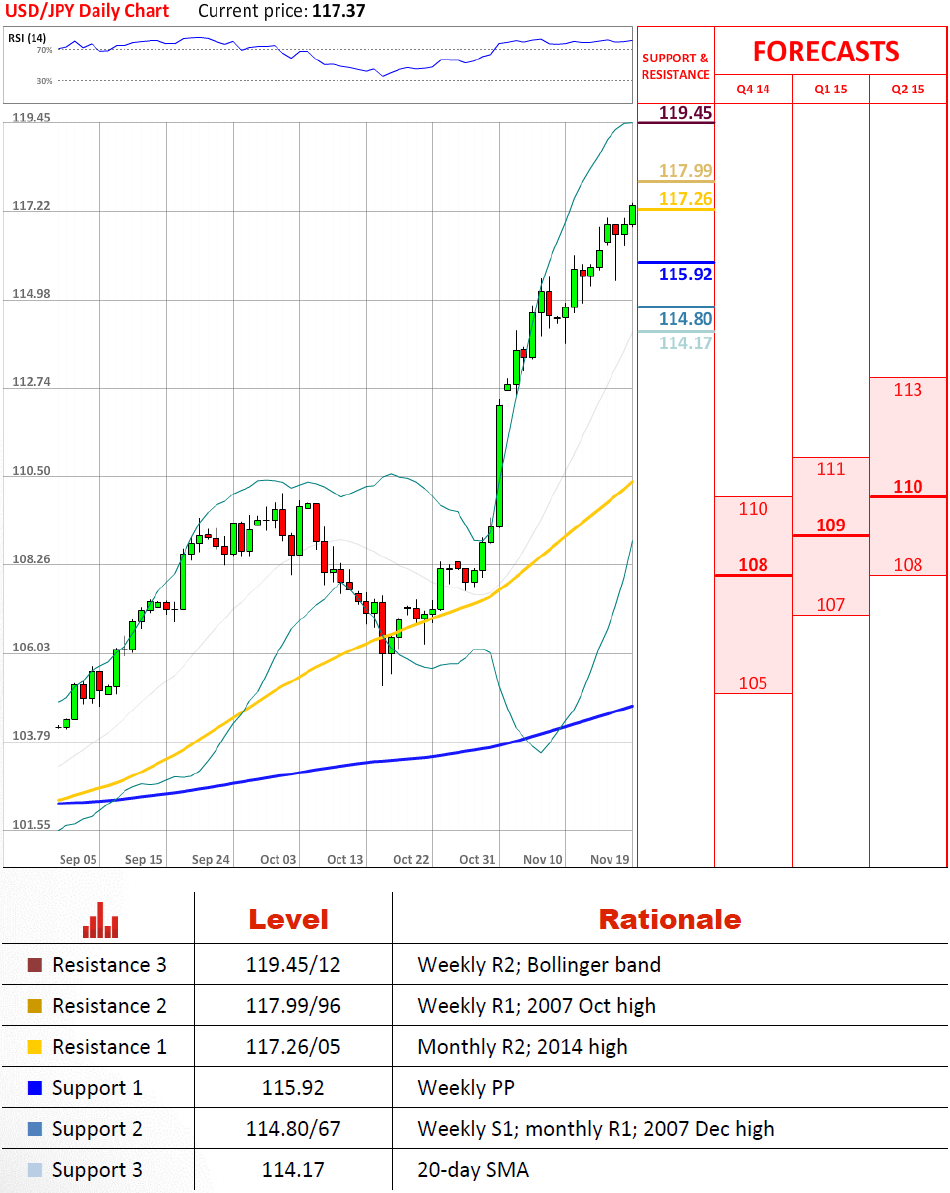Click the 117.99/96 level cell
950x1193 pixels.
tap(293, 1006)
